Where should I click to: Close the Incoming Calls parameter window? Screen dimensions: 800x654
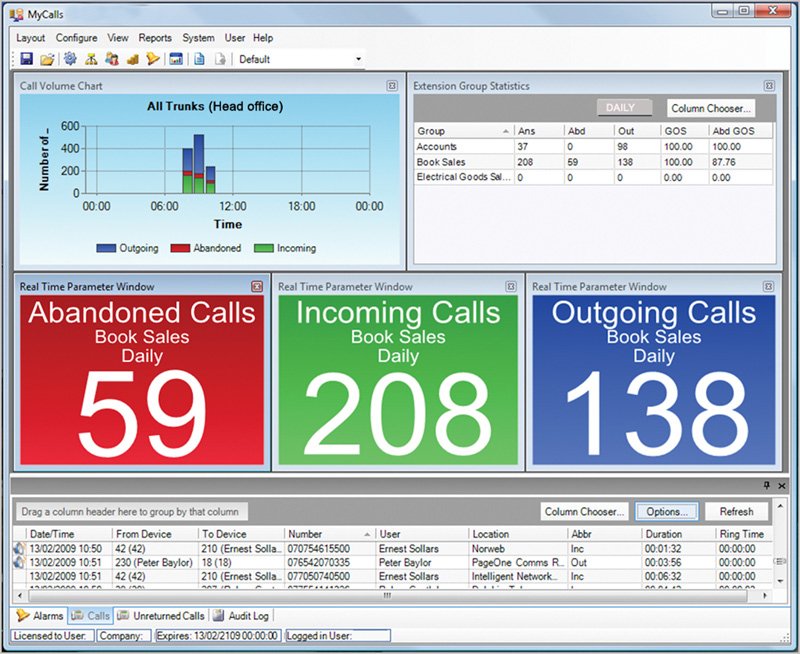point(511,287)
